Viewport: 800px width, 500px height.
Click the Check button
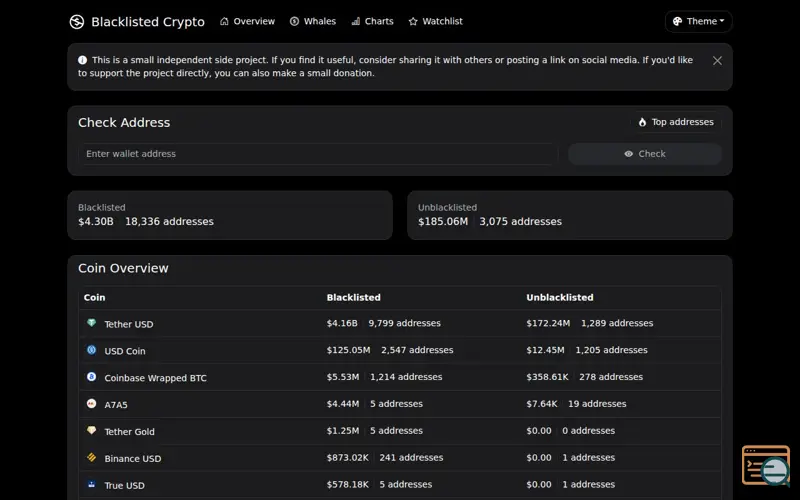tap(645, 154)
